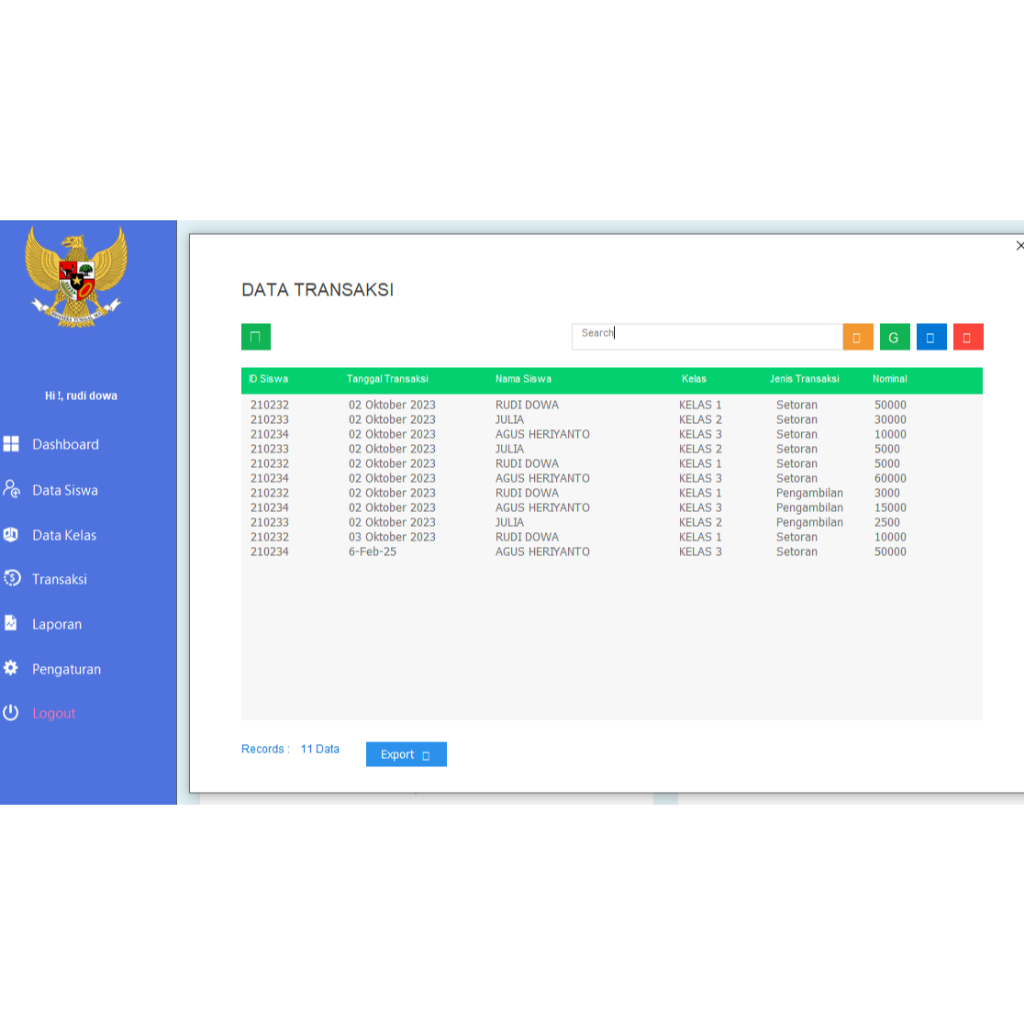Click RUDI DOWA in the 03 Oktober 2023 row

527,537
